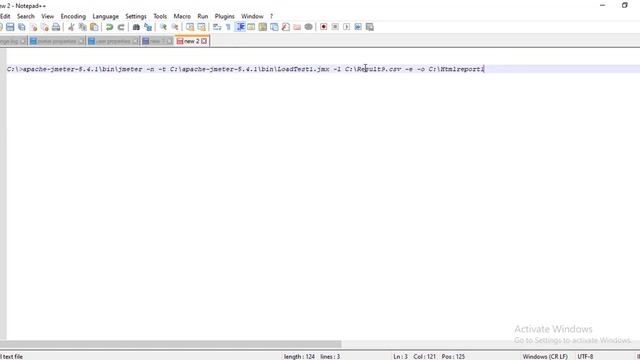Open the Edit menu

(5, 16)
